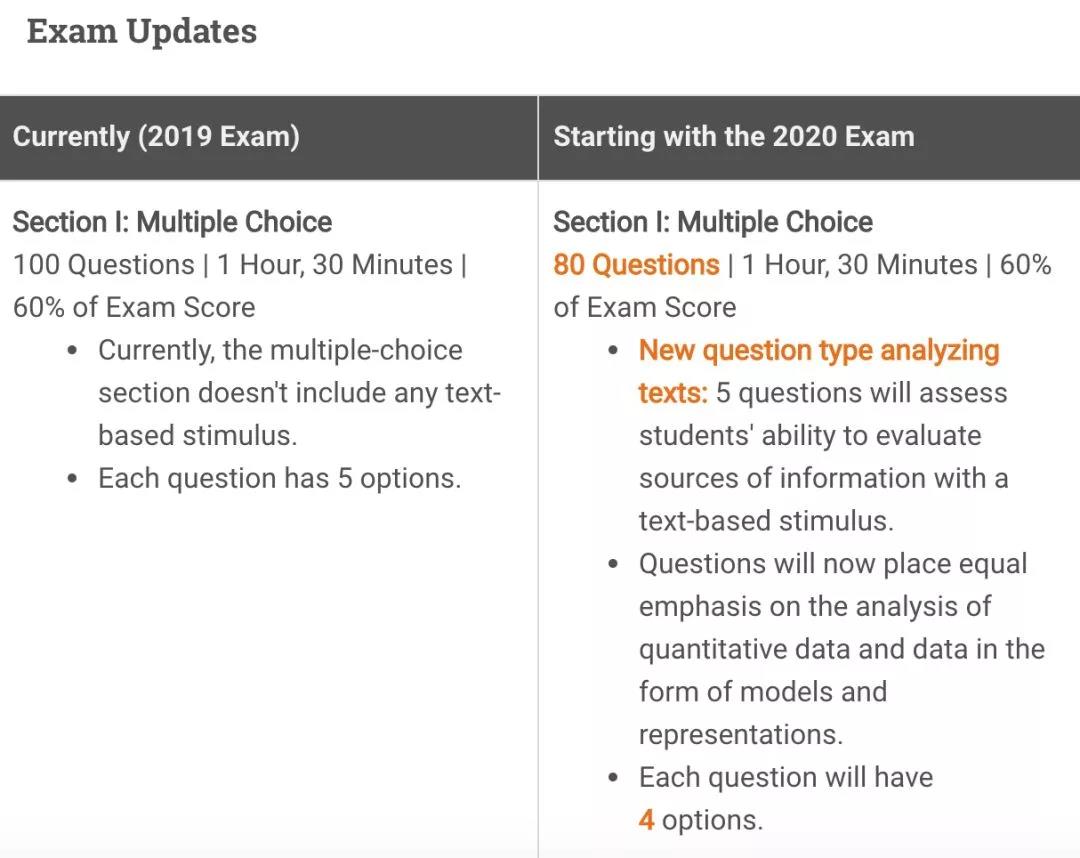
Task: Click the bullet dot before New question type
Action: [613, 350]
